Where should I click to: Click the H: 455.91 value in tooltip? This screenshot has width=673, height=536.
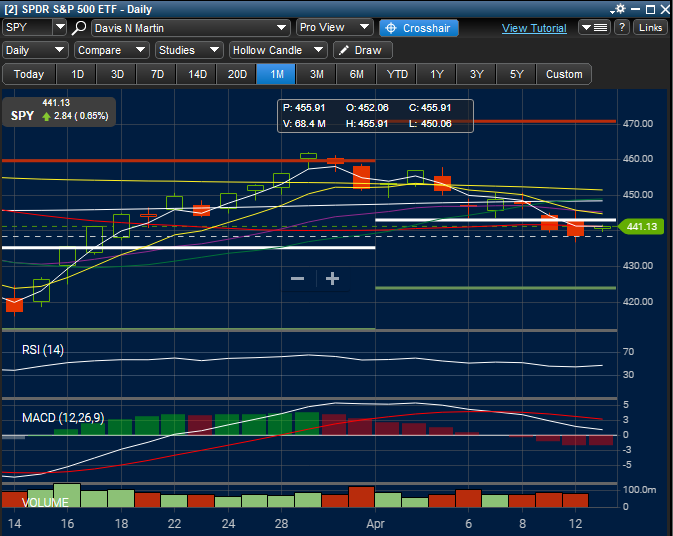[367, 124]
